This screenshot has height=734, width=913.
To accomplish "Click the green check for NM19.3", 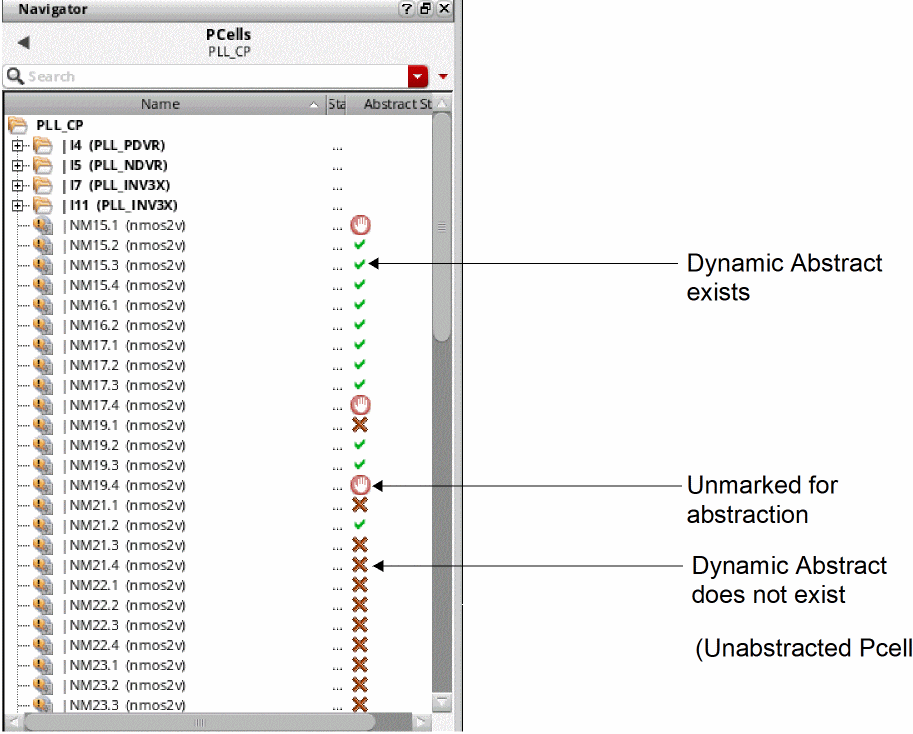I will (x=360, y=464).
